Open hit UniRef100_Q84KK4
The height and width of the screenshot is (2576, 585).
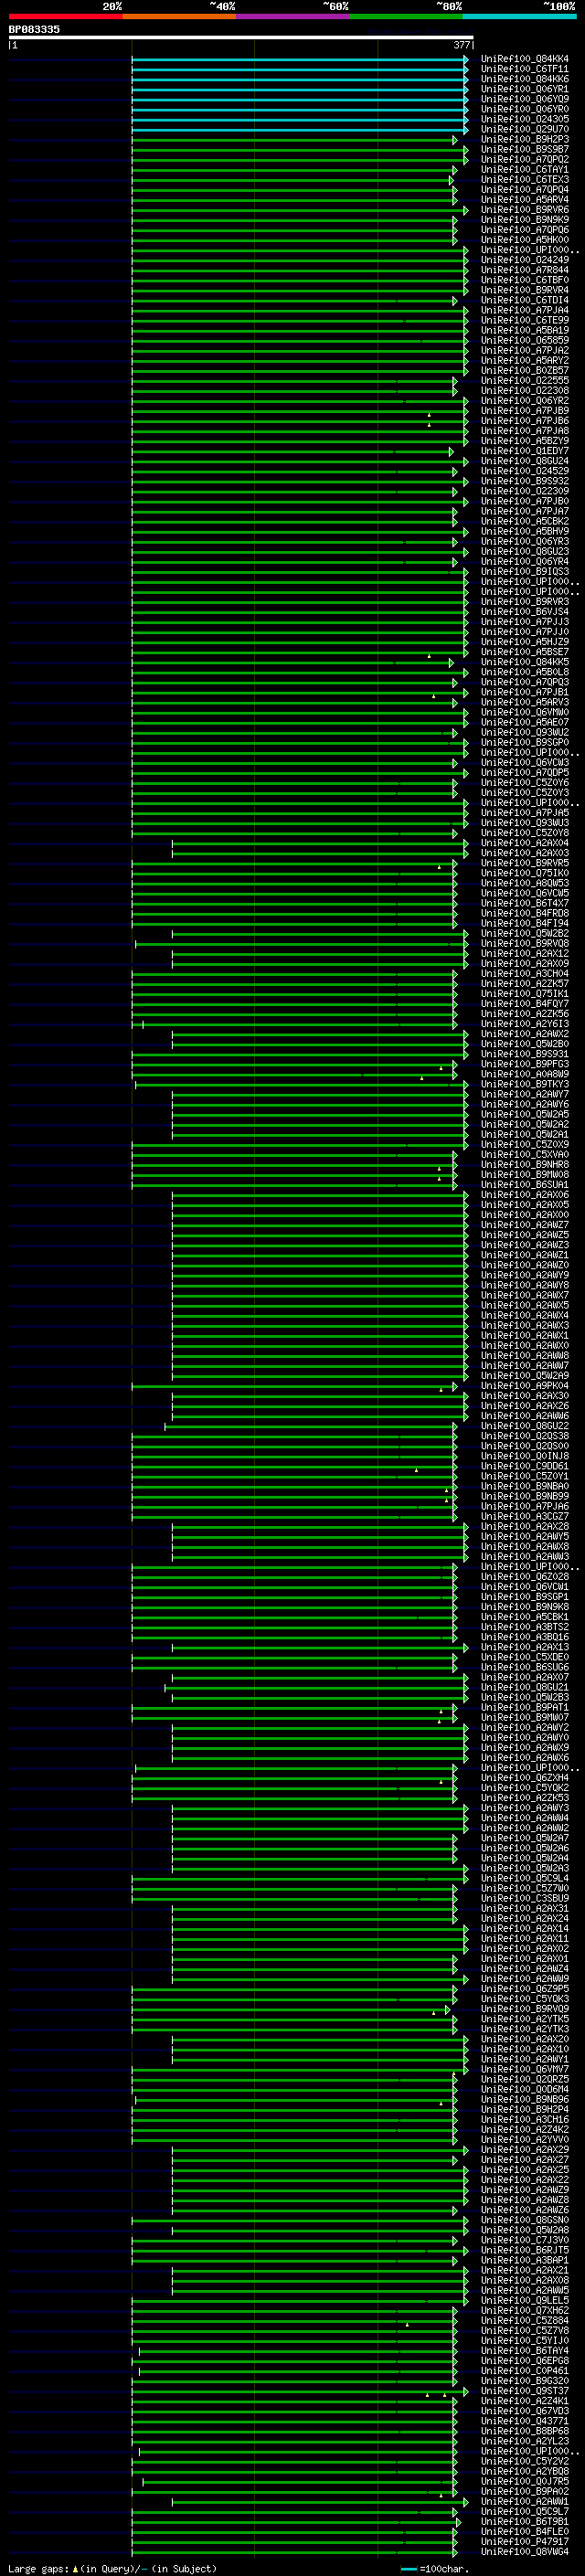(524, 59)
